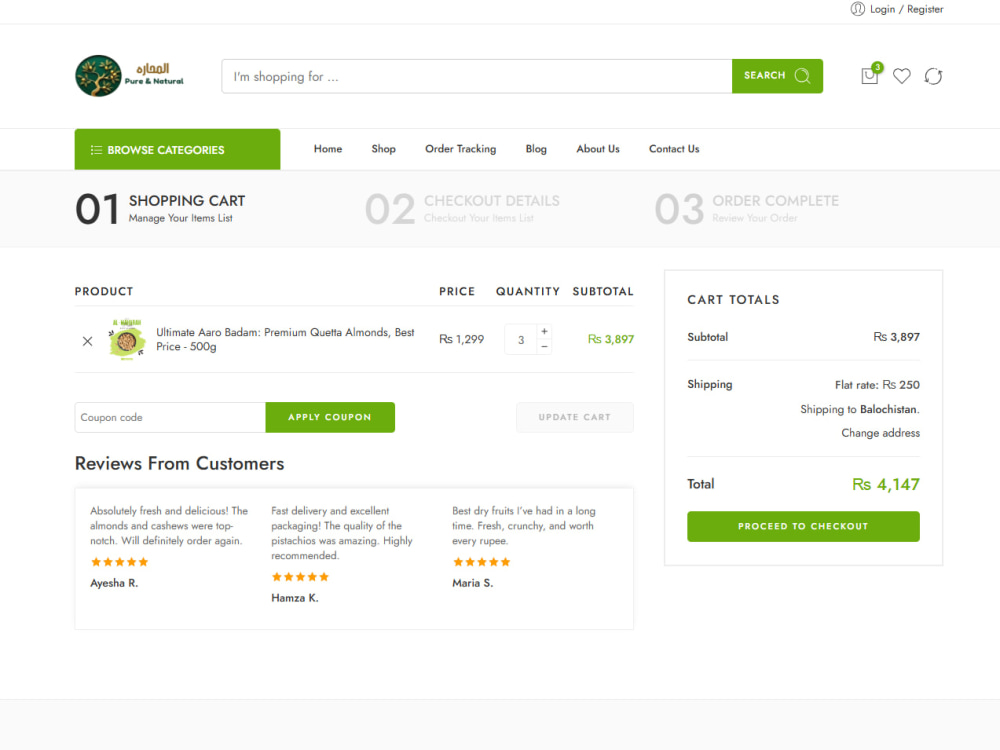Screen dimensions: 1000x750
Task: Focus the I'm shopping for search field
Action: point(477,77)
